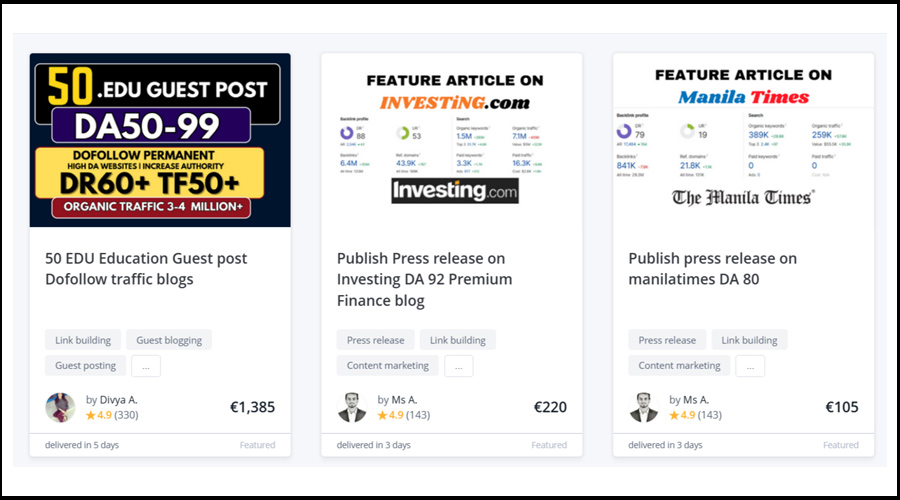Image resolution: width=900 pixels, height=500 pixels.
Task: Select Press release tag on the Investing card
Action: tap(375, 340)
